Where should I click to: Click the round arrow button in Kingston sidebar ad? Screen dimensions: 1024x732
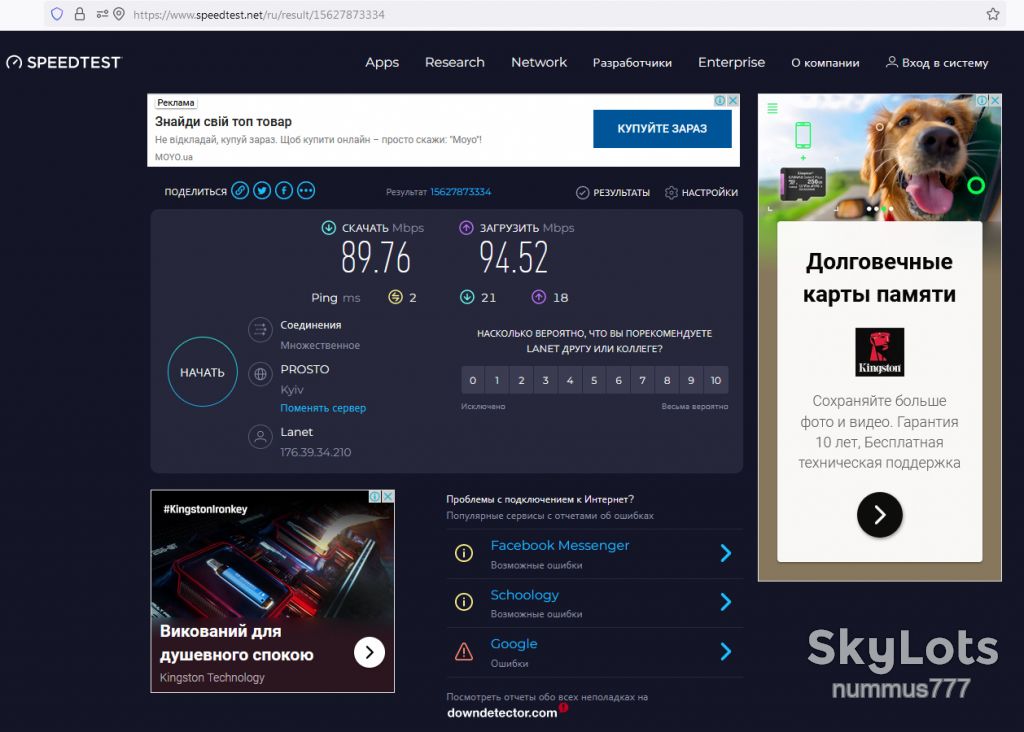click(x=880, y=515)
